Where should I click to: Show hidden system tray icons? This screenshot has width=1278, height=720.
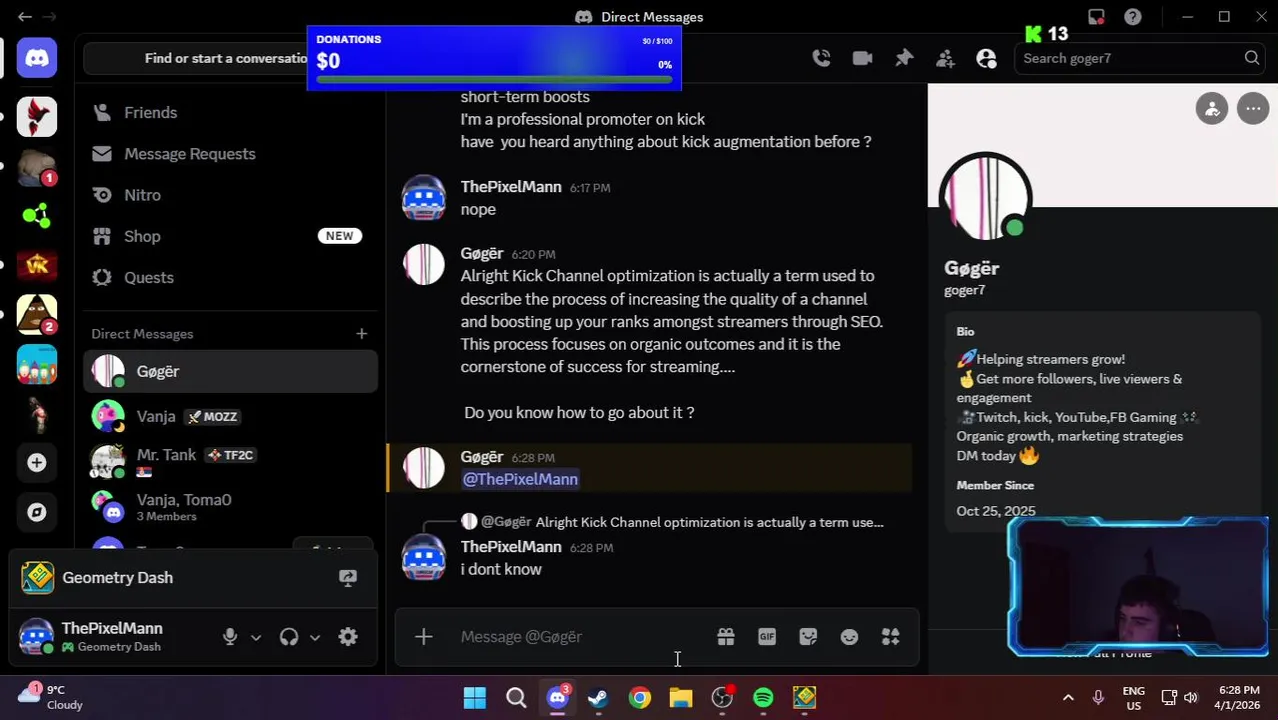click(x=1068, y=698)
